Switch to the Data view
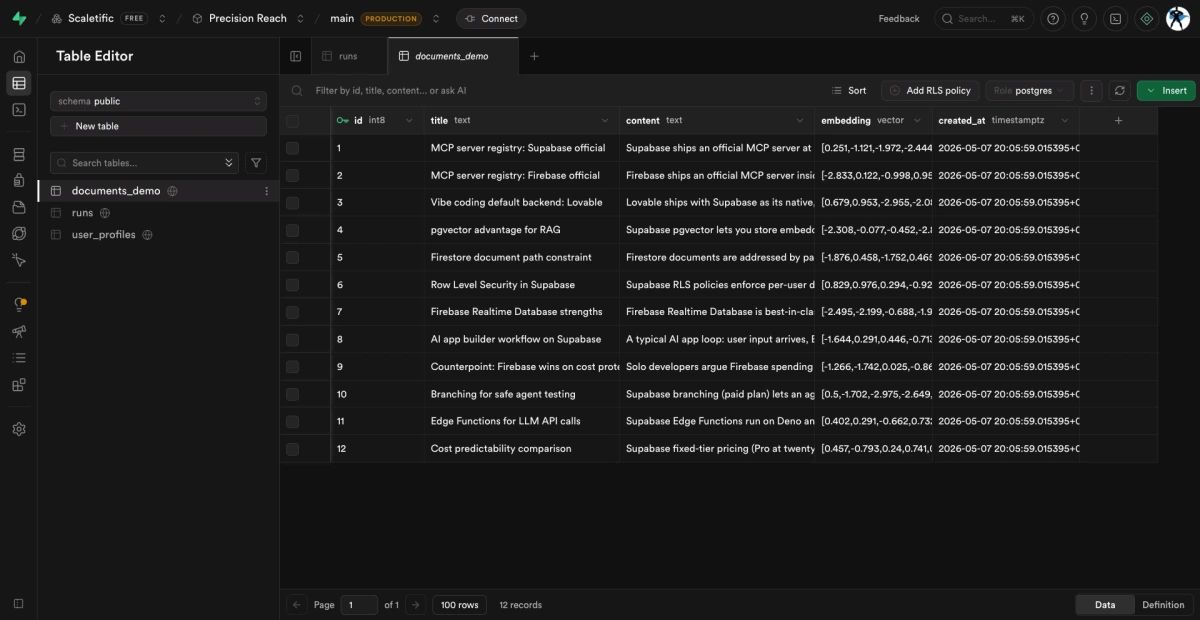 coord(1105,604)
